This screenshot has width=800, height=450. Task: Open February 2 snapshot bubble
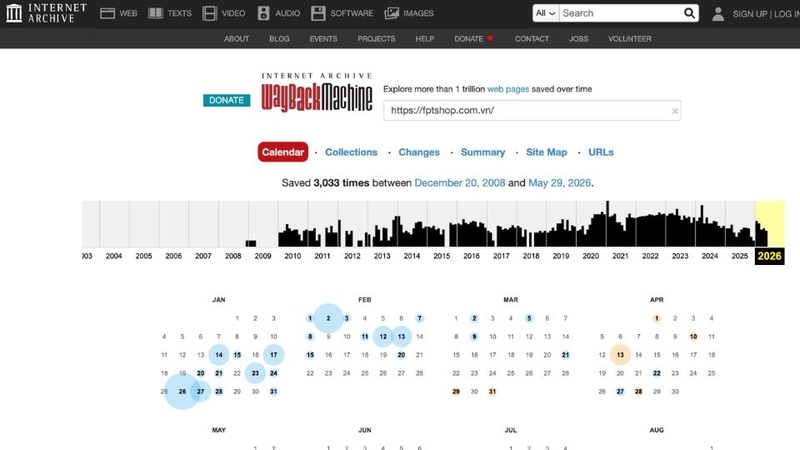coord(328,318)
